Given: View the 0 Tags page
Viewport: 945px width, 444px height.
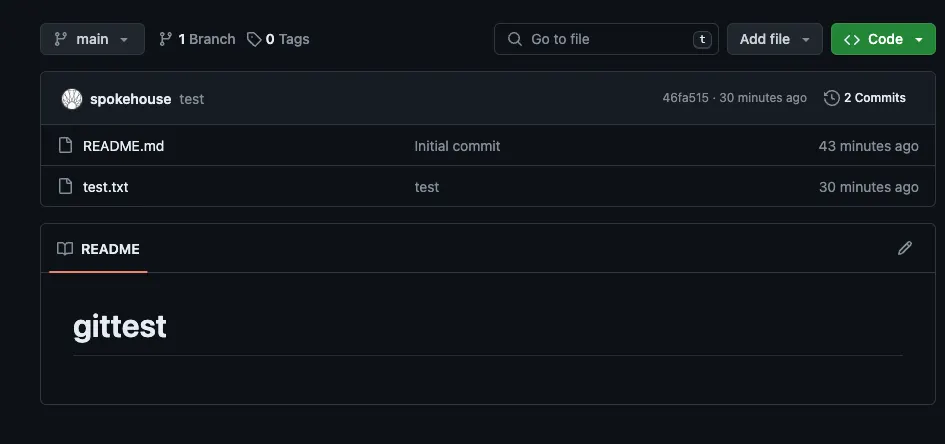Looking at the screenshot, I should point(287,39).
